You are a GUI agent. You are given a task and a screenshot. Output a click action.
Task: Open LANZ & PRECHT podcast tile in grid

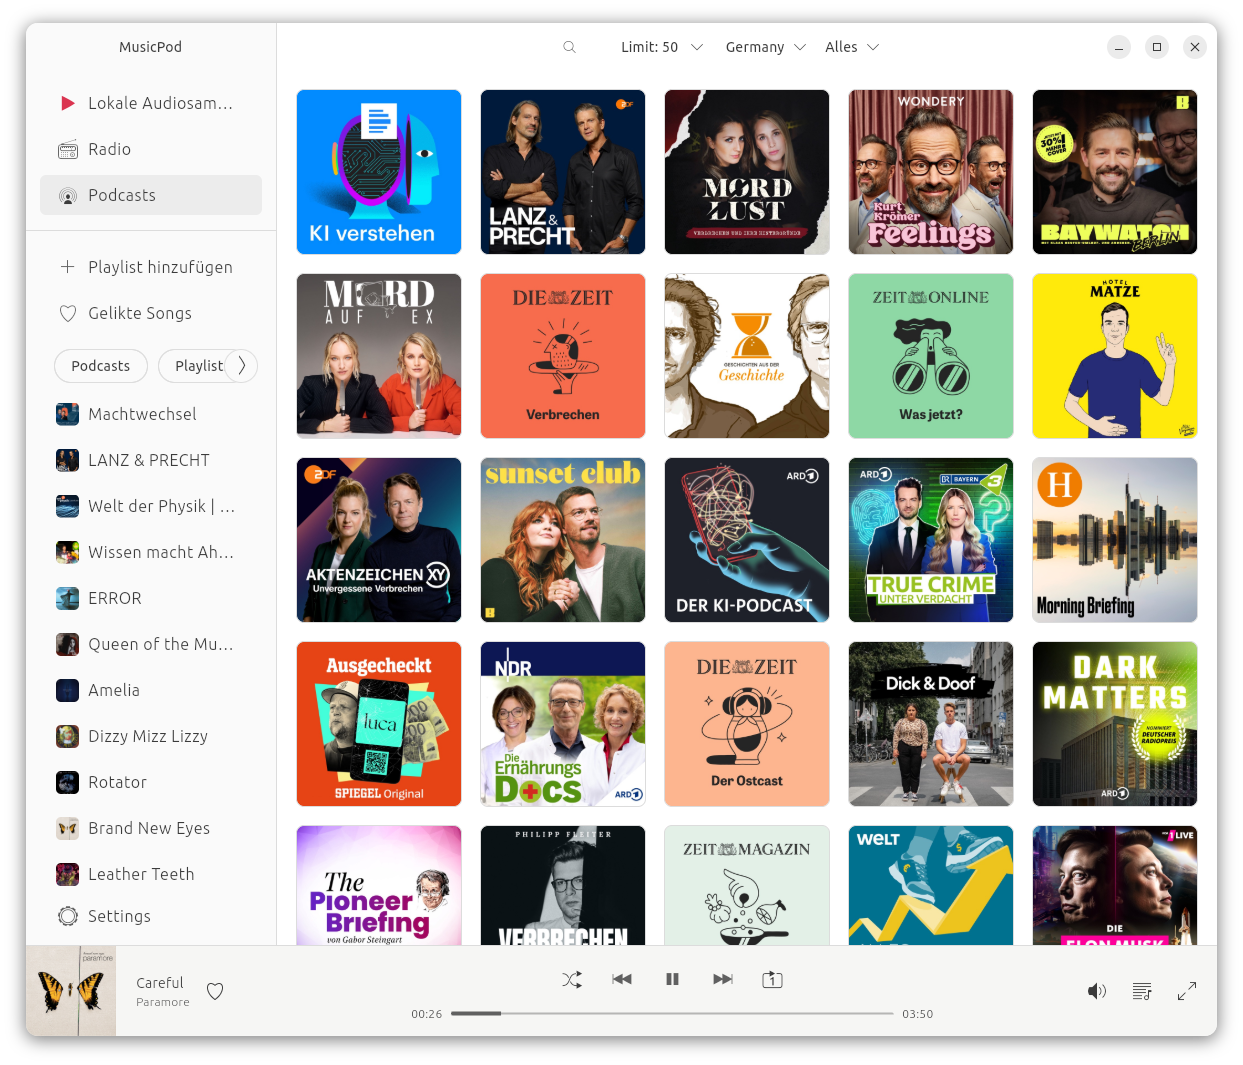[563, 172]
